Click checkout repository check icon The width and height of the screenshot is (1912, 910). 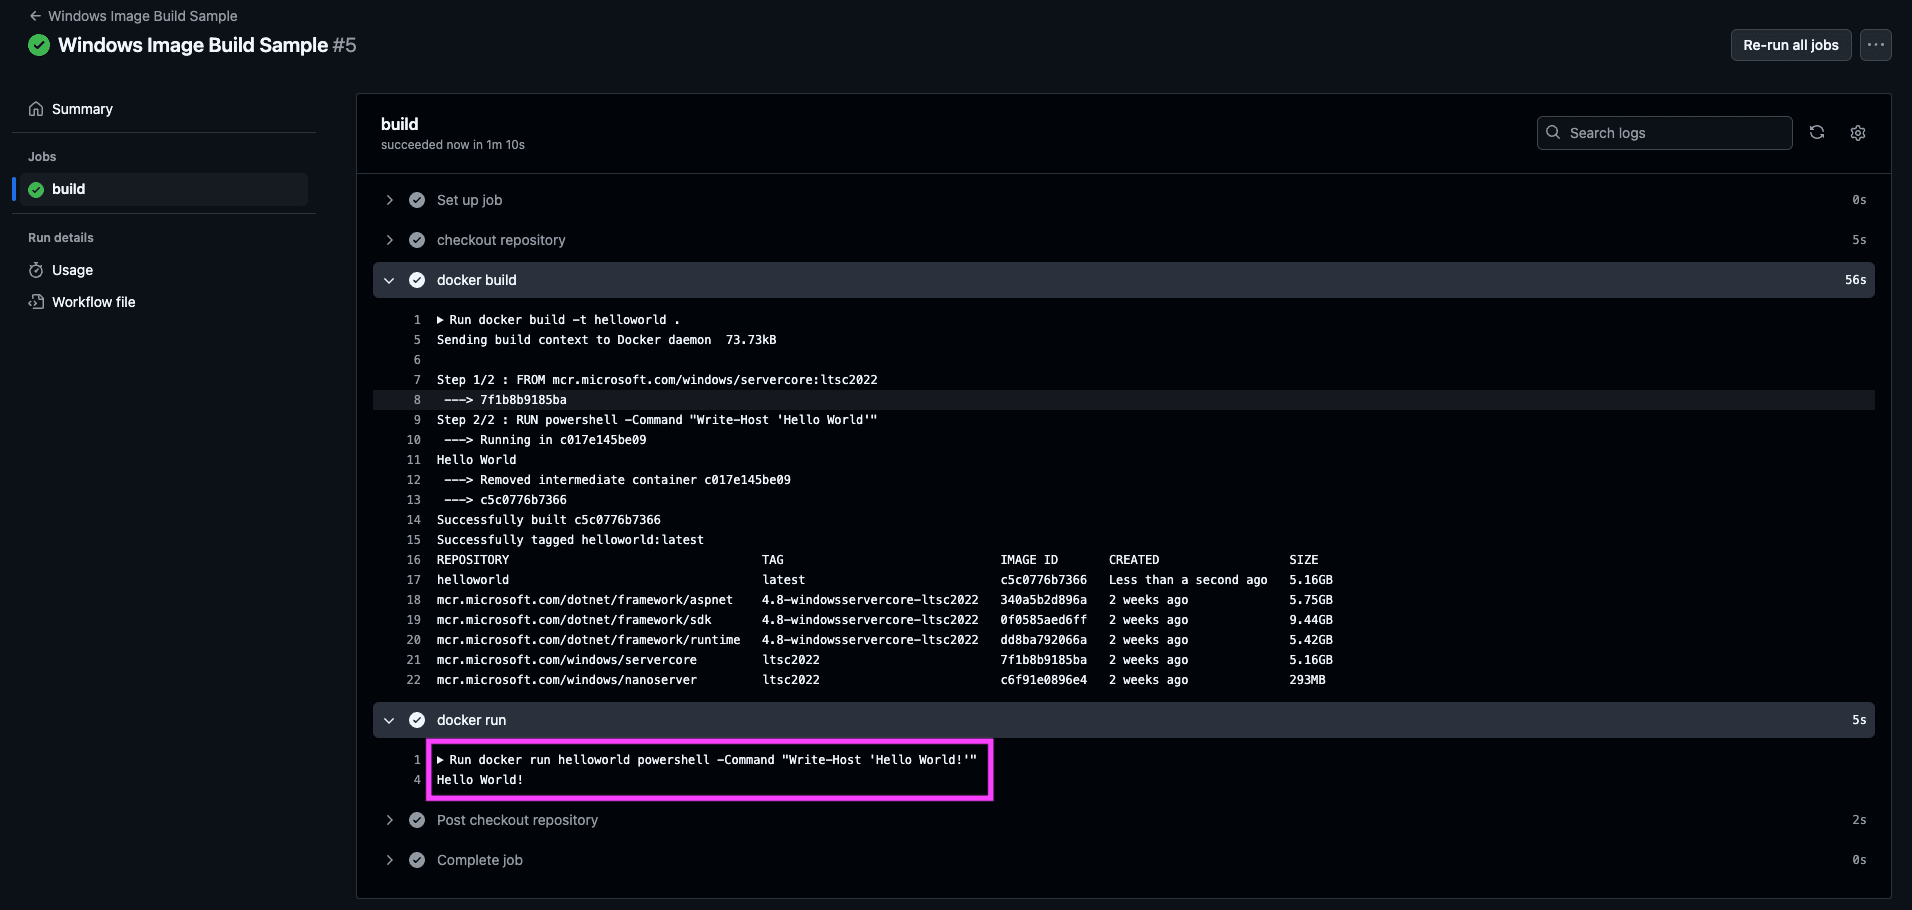(417, 240)
